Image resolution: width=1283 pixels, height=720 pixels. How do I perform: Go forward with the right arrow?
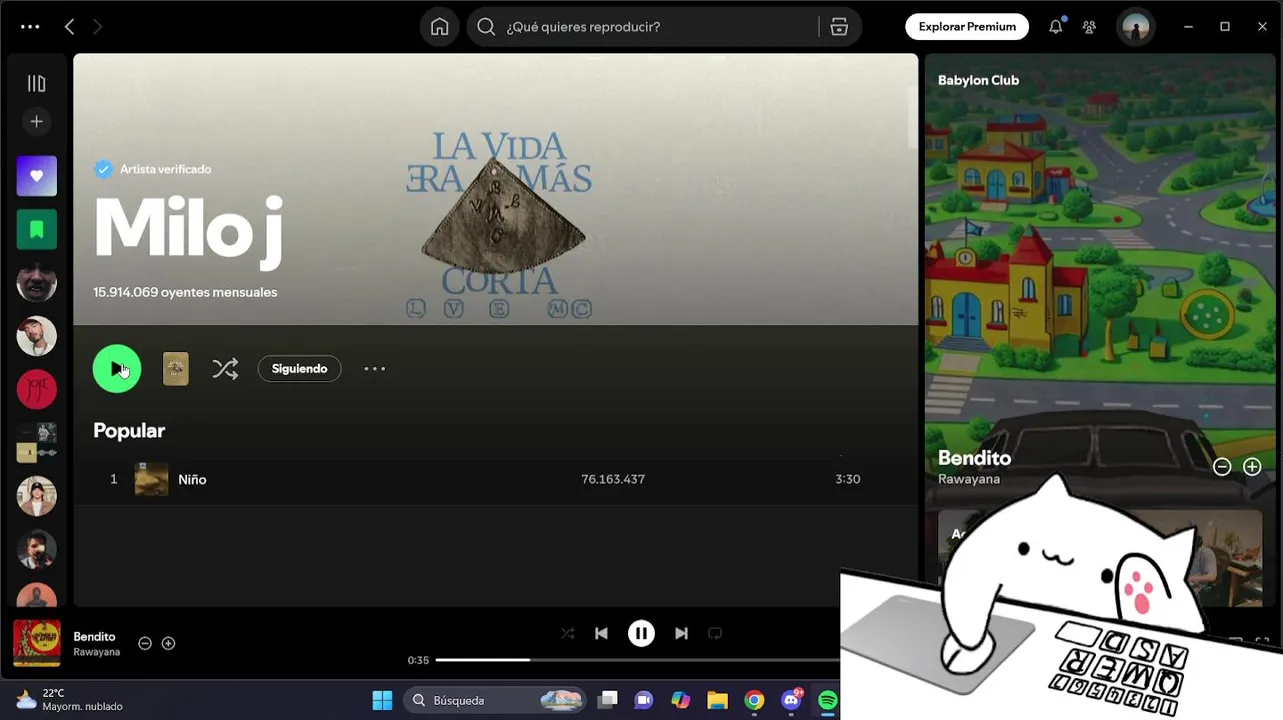(97, 27)
